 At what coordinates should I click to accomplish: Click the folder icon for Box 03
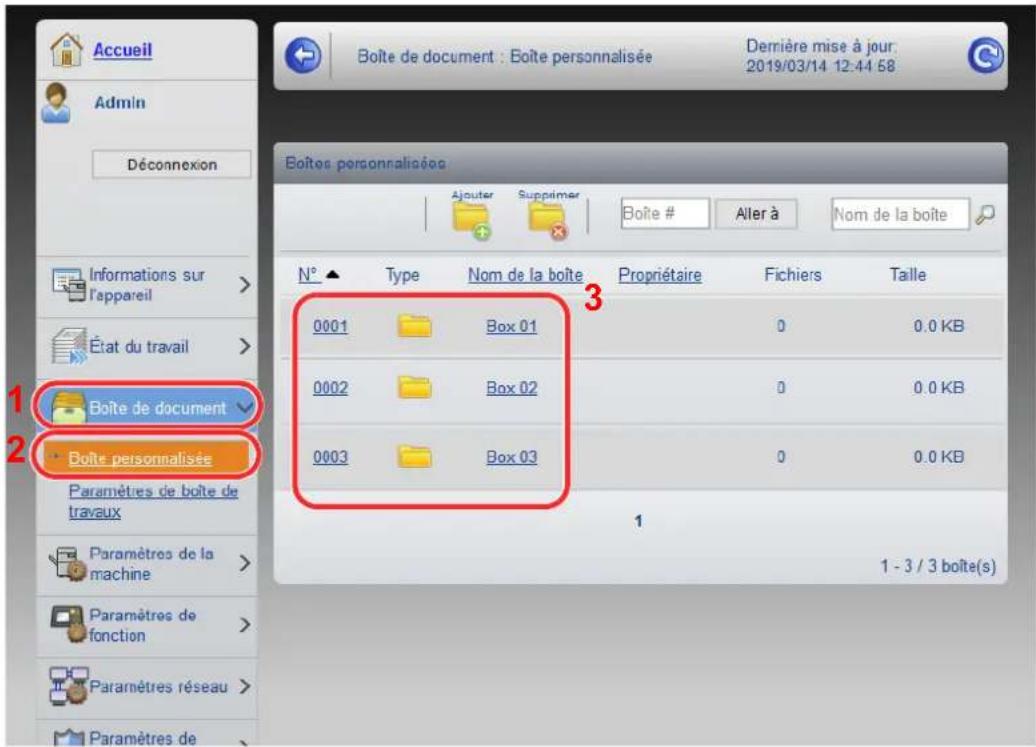point(414,457)
